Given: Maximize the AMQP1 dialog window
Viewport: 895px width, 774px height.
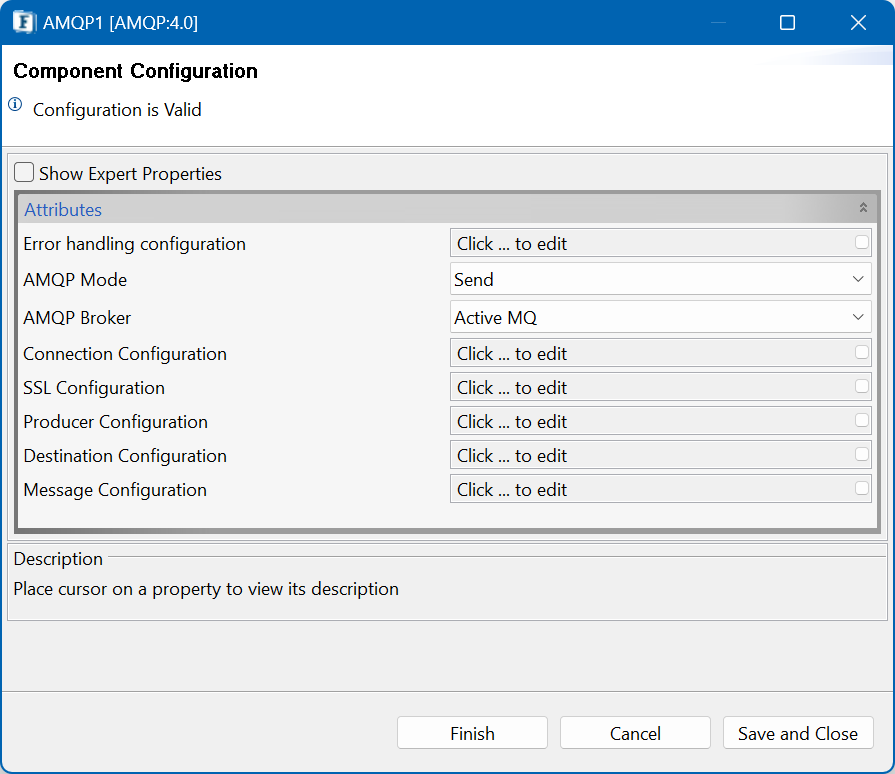Looking at the screenshot, I should [787, 23].
